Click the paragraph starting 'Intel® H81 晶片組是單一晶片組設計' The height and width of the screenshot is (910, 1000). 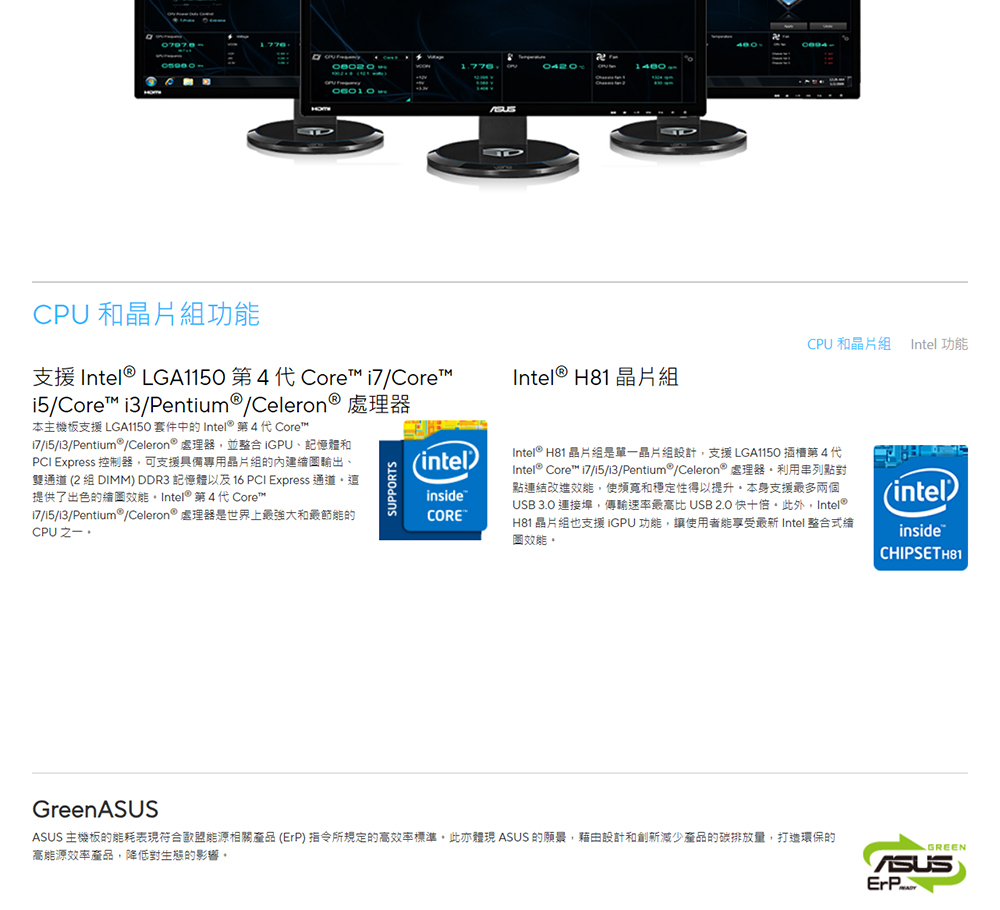coord(683,496)
